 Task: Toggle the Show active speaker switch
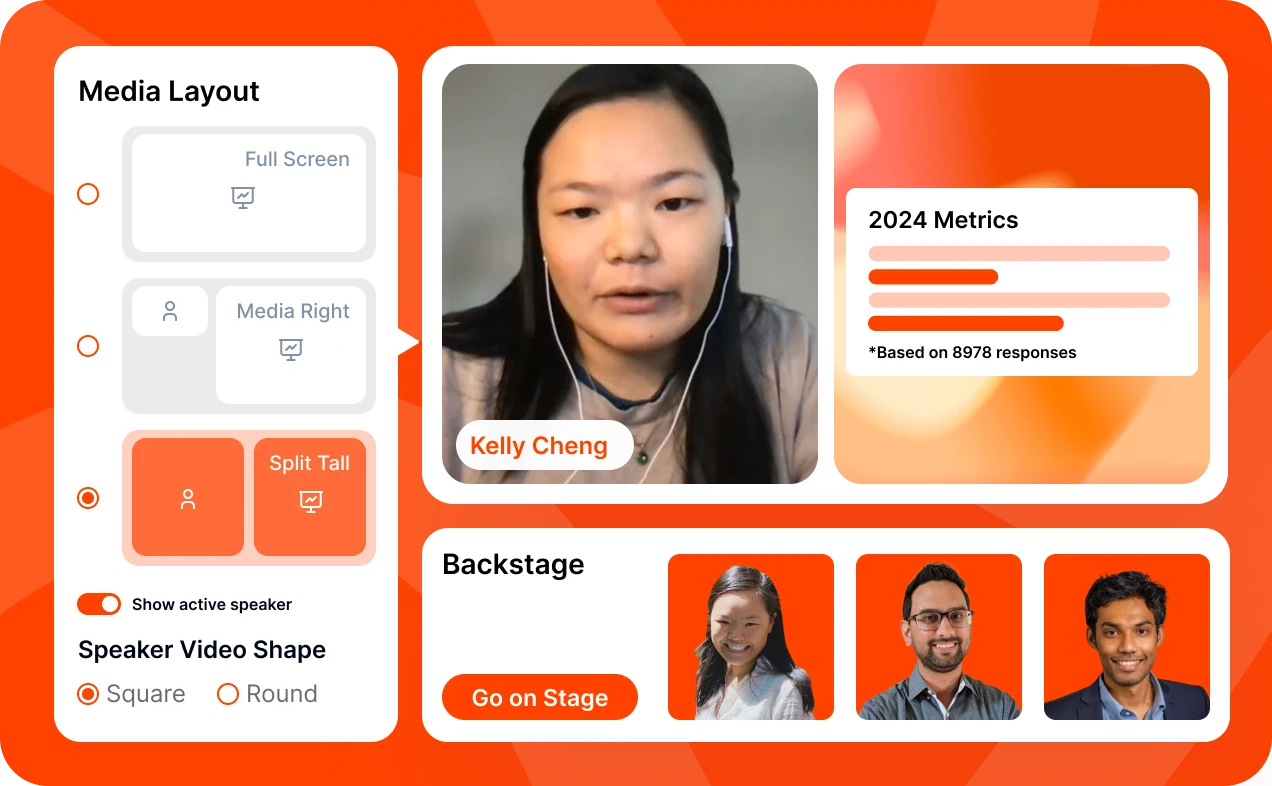(x=99, y=604)
